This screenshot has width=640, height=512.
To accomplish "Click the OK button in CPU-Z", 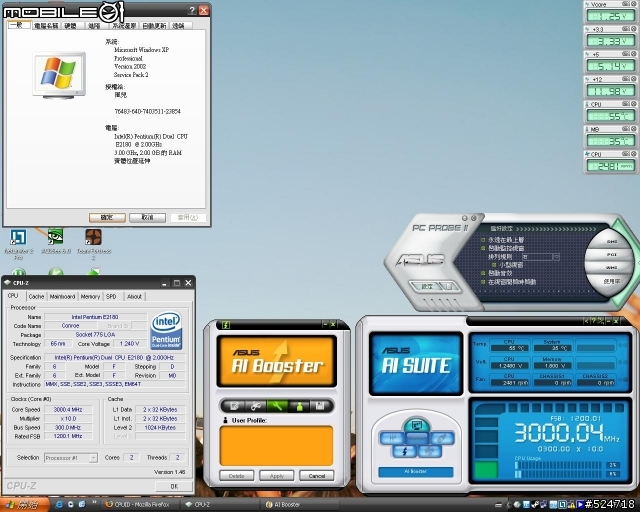I will [x=174, y=486].
